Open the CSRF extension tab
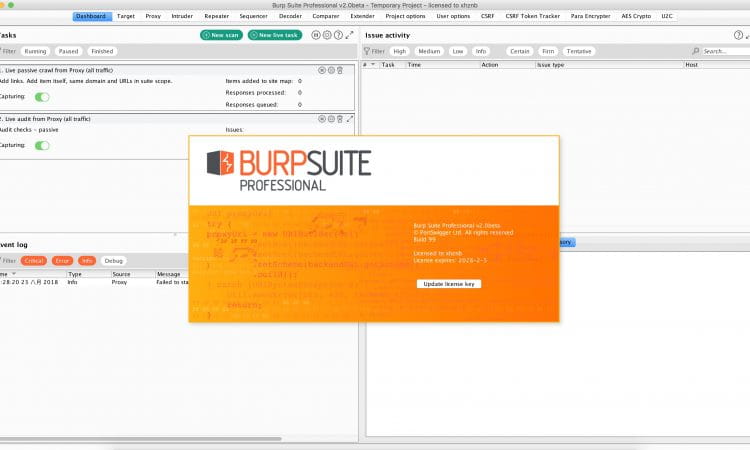The width and height of the screenshot is (750, 450). point(488,16)
